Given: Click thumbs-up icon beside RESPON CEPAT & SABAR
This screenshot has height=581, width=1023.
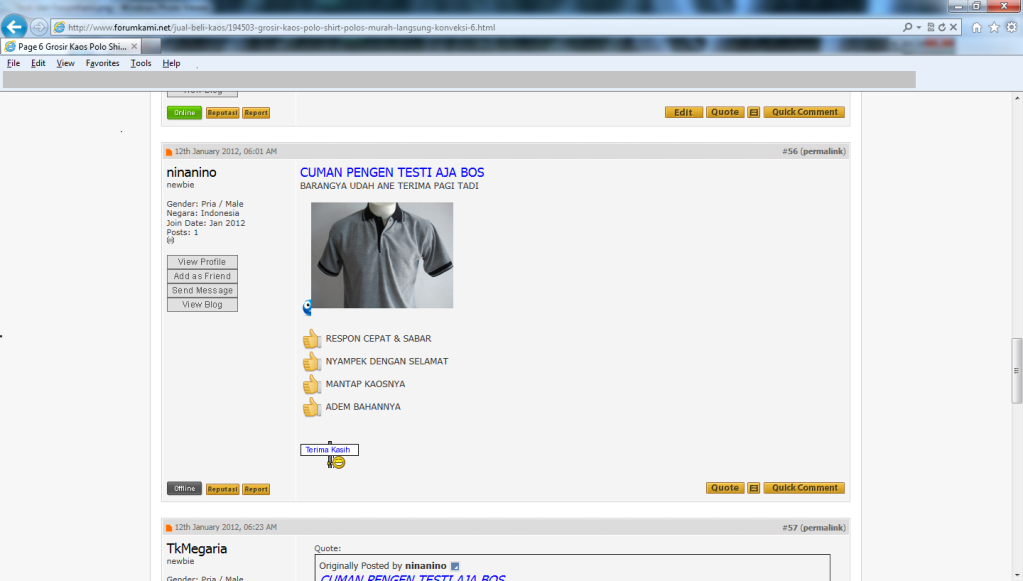Looking at the screenshot, I should [311, 338].
